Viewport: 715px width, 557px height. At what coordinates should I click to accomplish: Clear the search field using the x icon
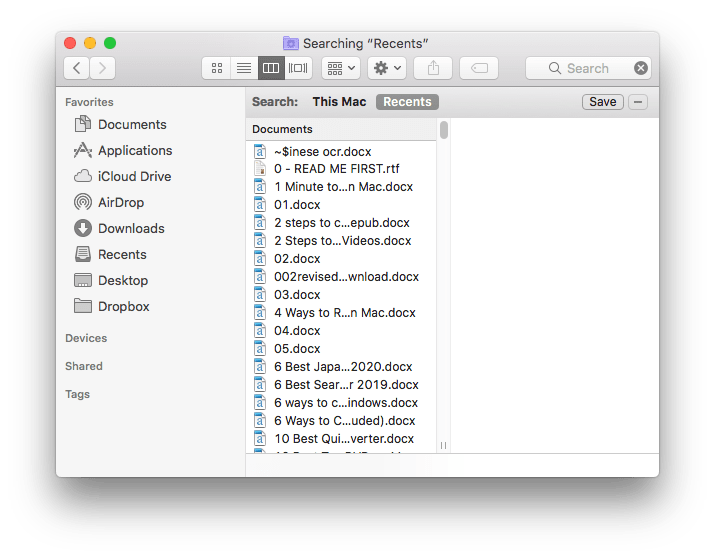pos(641,68)
